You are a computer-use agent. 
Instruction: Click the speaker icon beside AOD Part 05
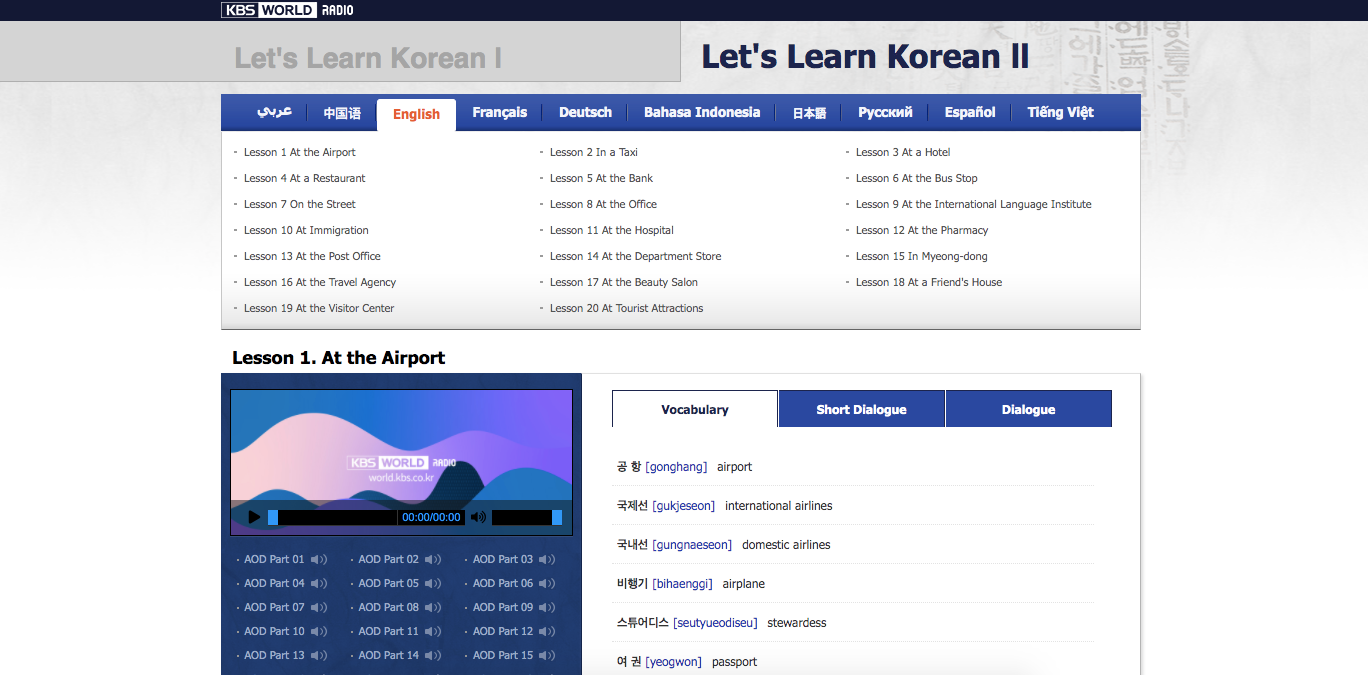(433, 583)
